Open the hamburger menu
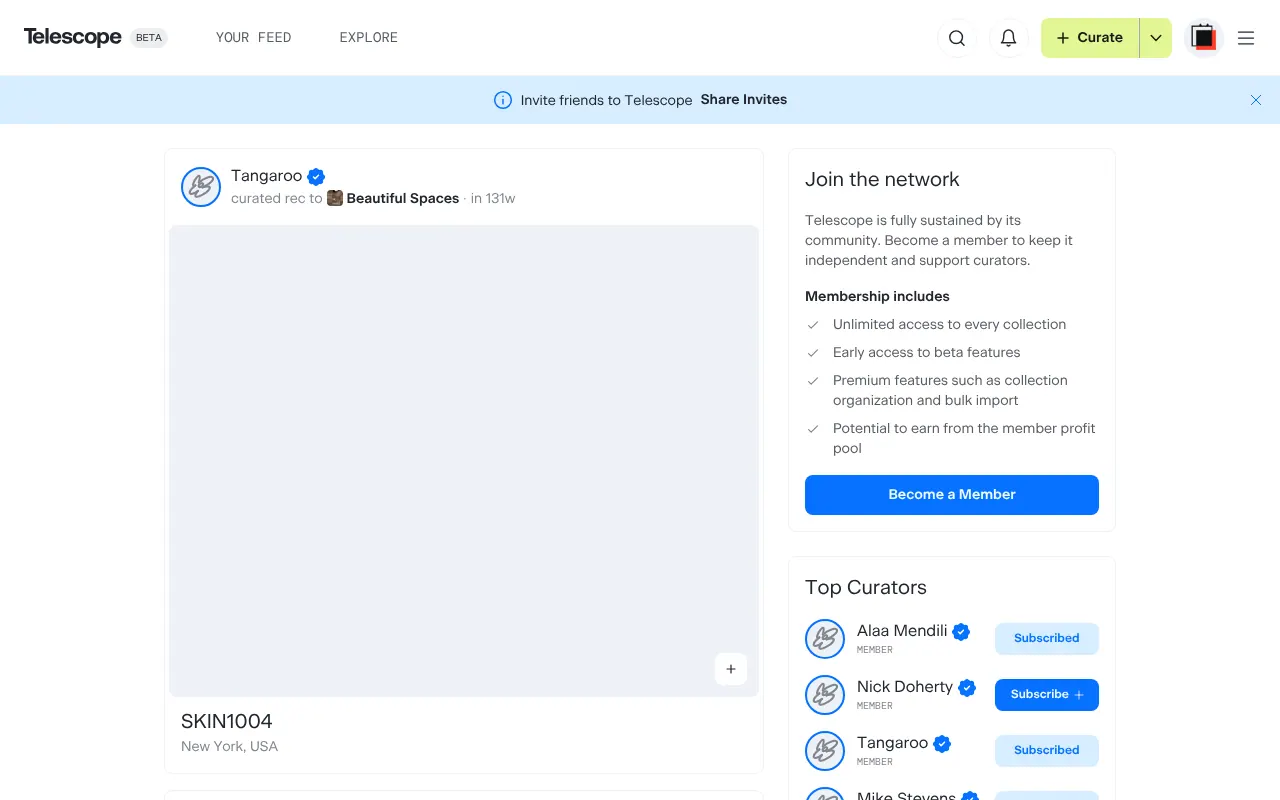 1246,38
